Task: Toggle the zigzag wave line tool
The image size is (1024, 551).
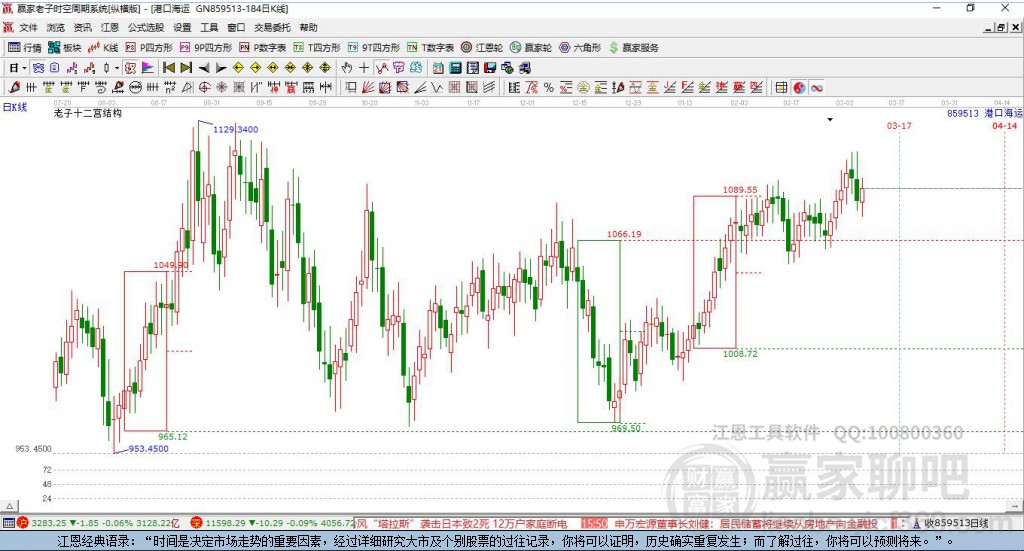Action: click(381, 68)
